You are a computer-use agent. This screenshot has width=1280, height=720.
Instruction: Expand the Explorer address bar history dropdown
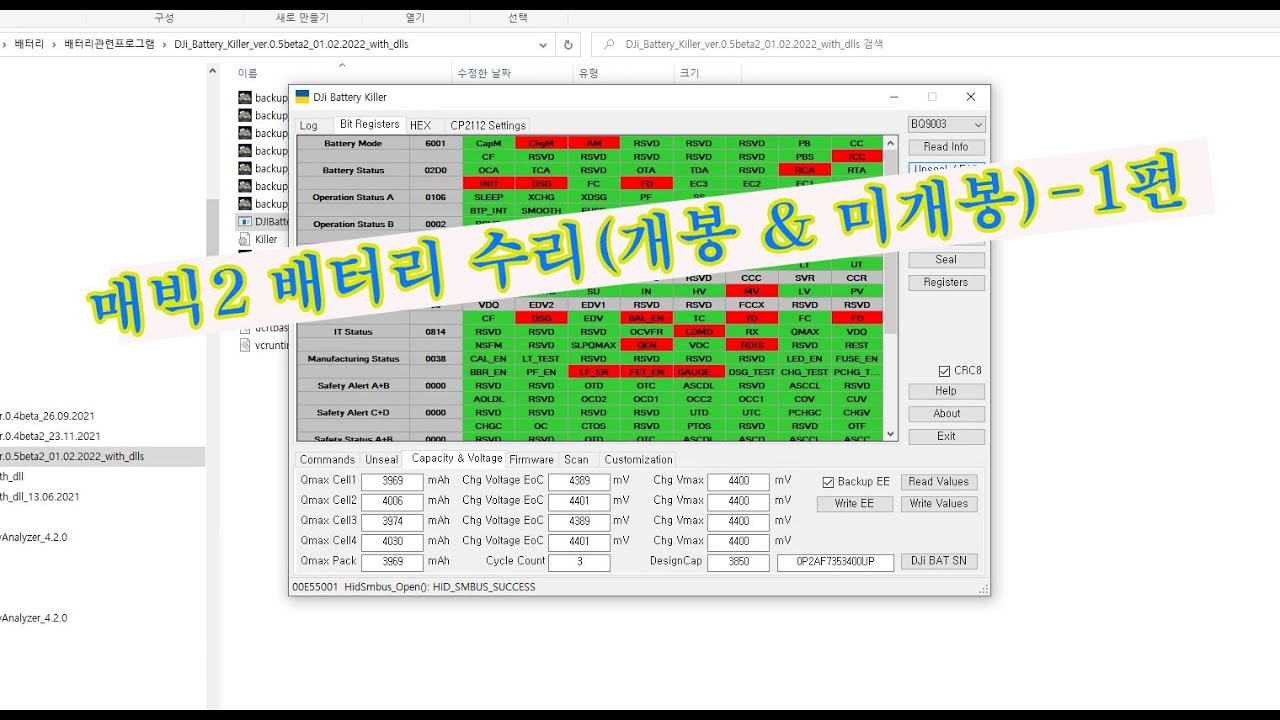pyautogui.click(x=543, y=44)
